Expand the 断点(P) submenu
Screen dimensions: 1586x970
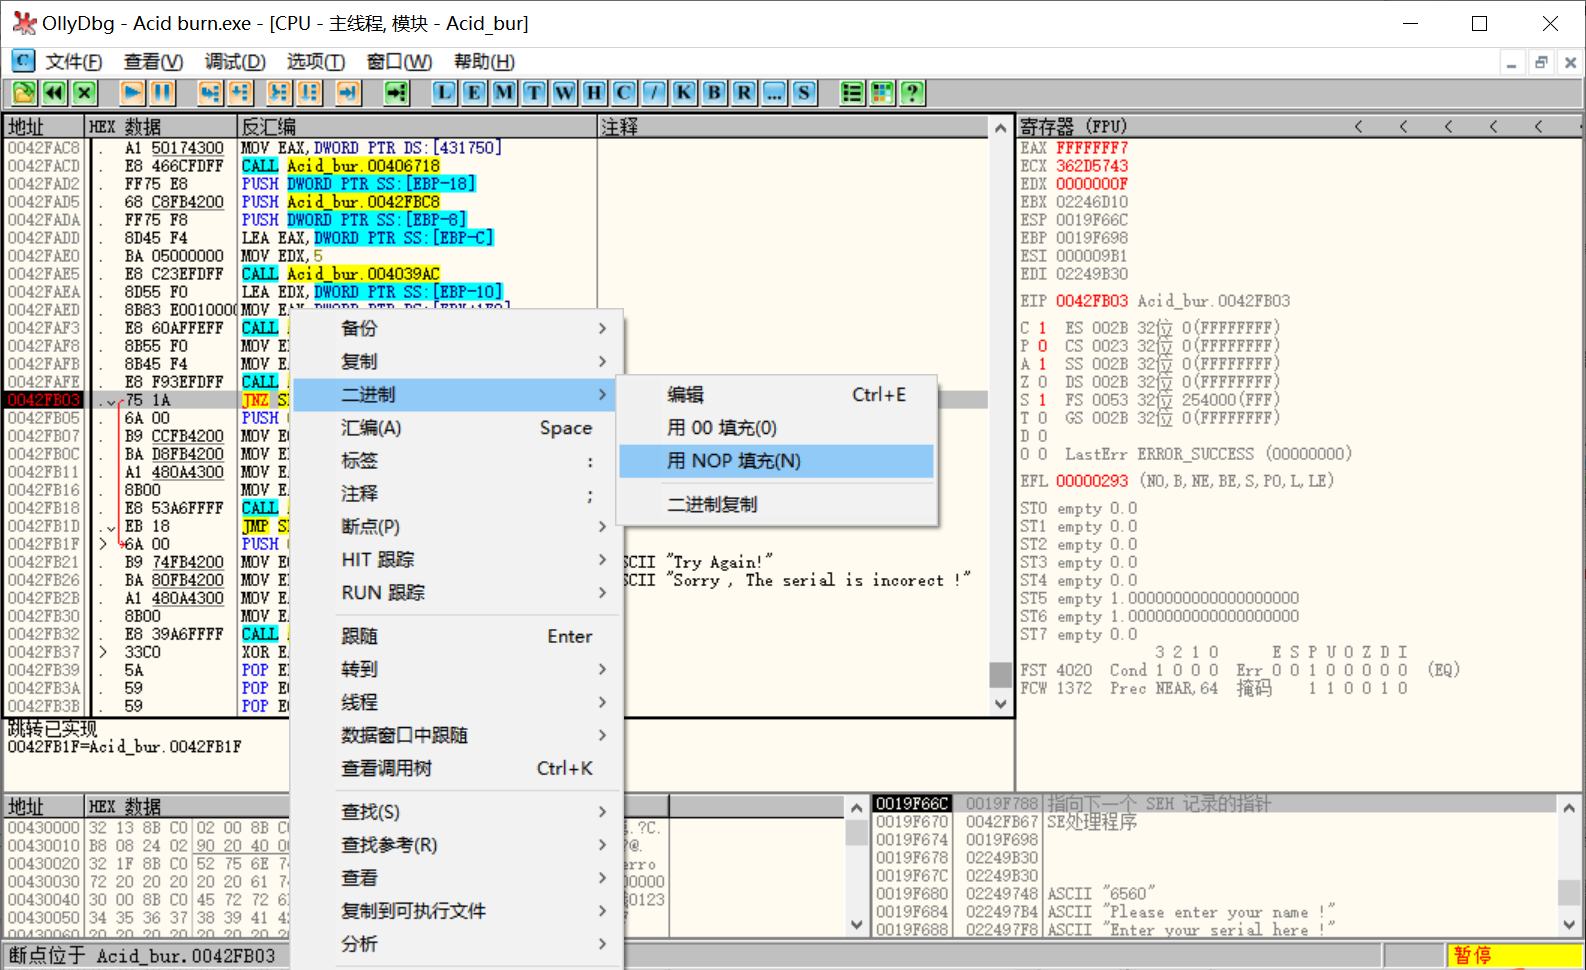coord(456,526)
